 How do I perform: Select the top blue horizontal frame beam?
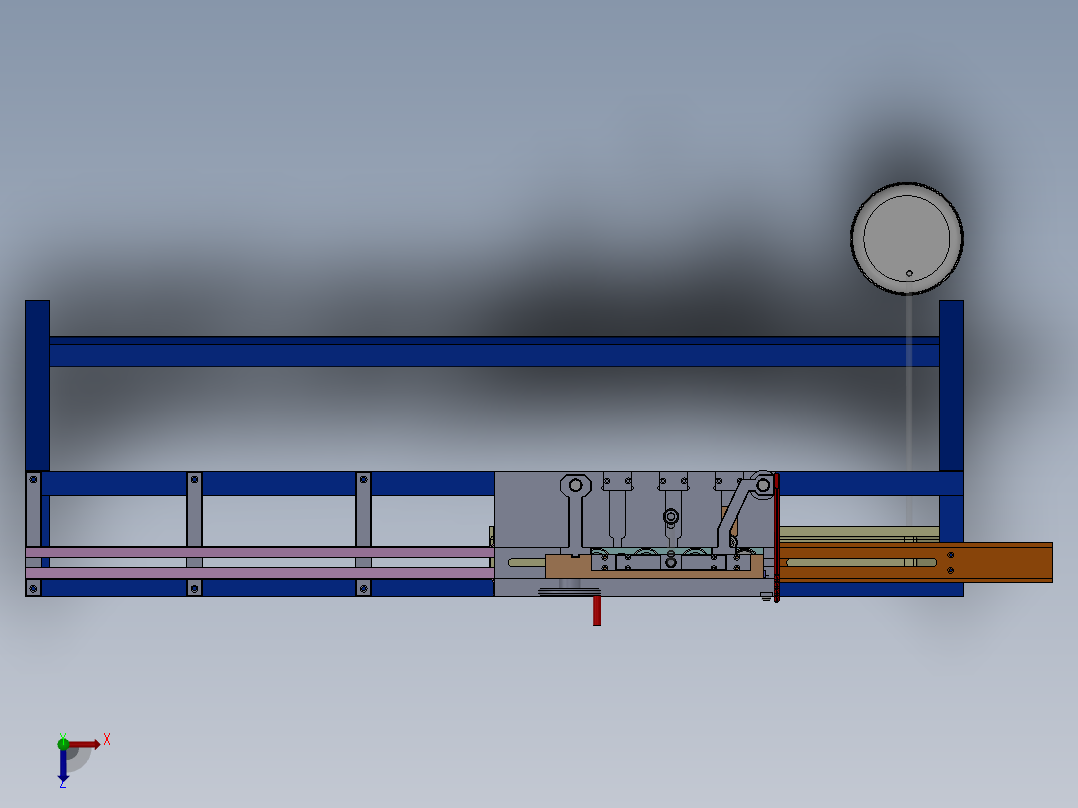coord(494,351)
